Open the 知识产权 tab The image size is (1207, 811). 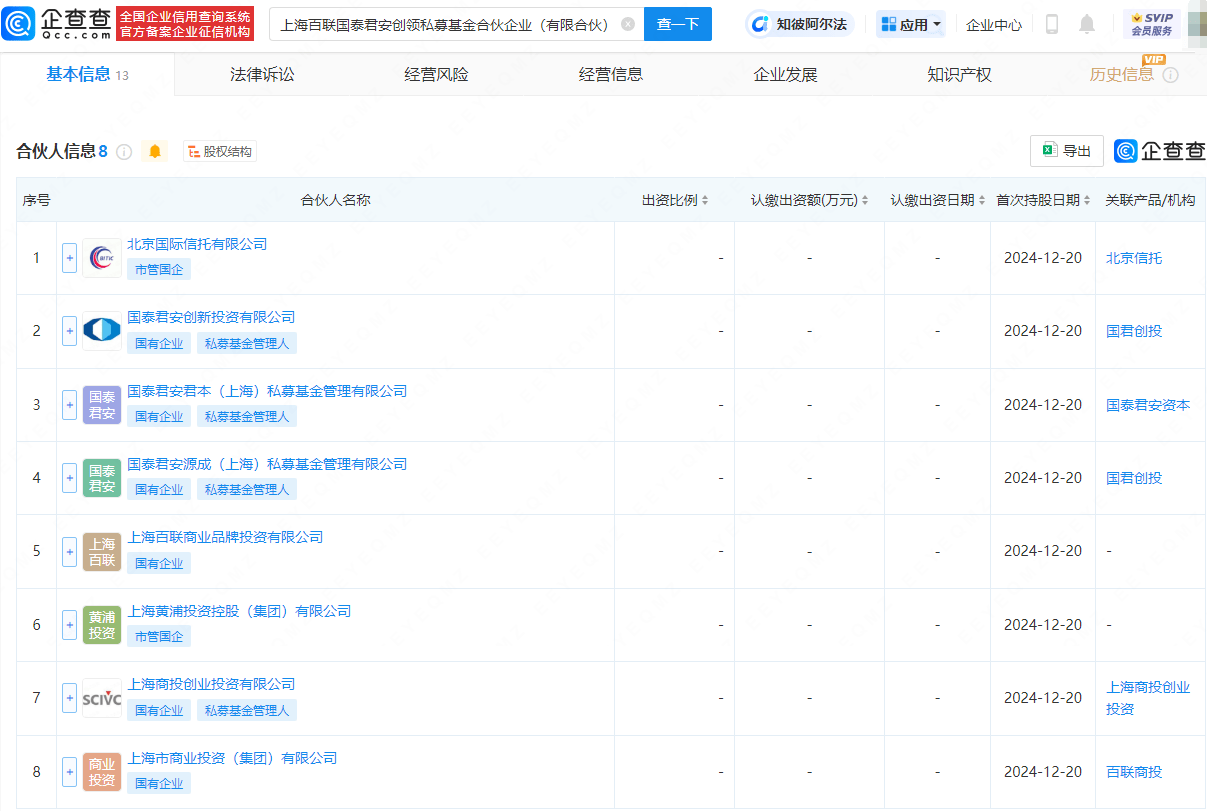click(x=959, y=75)
